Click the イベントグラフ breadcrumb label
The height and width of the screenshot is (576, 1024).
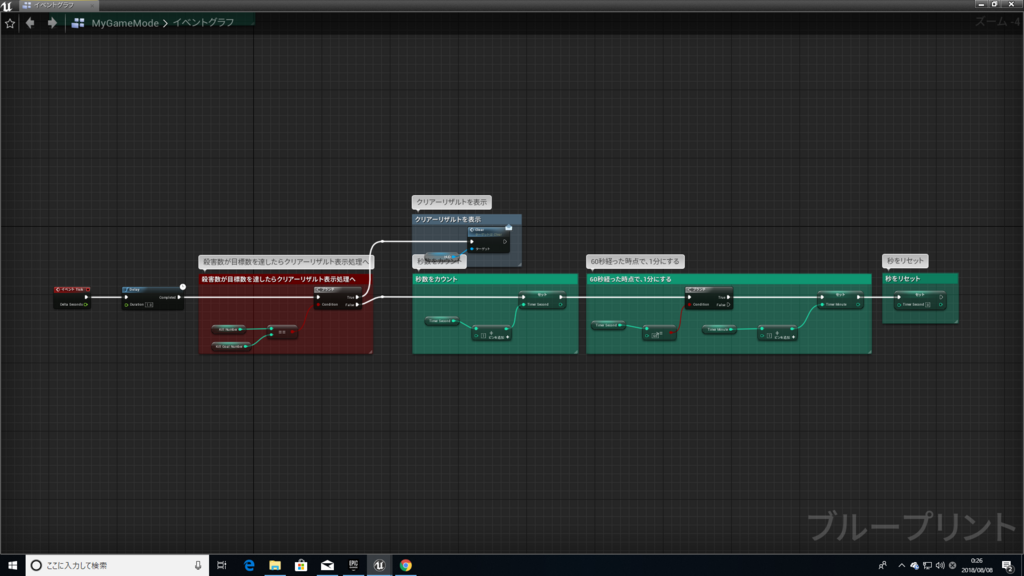[x=203, y=22]
